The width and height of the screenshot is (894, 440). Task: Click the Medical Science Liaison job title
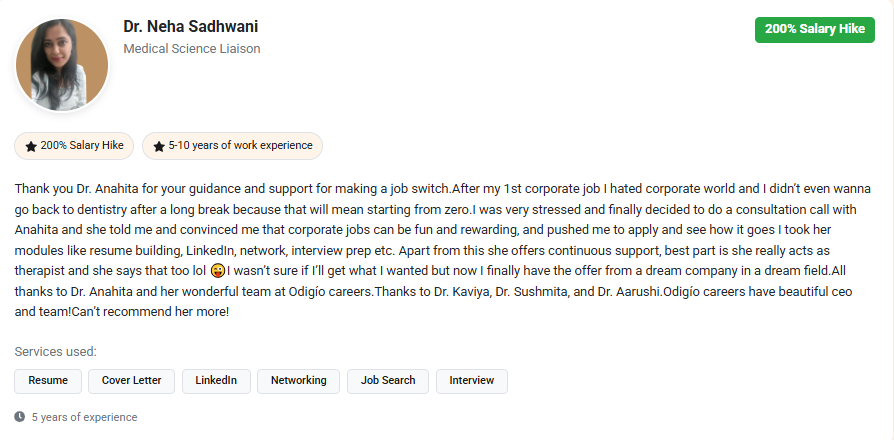192,49
